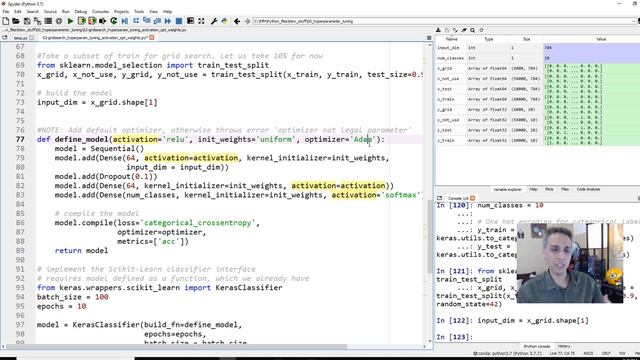Open the Code Analysis tab
This screenshot has width=640, height=360.
pos(588,189)
